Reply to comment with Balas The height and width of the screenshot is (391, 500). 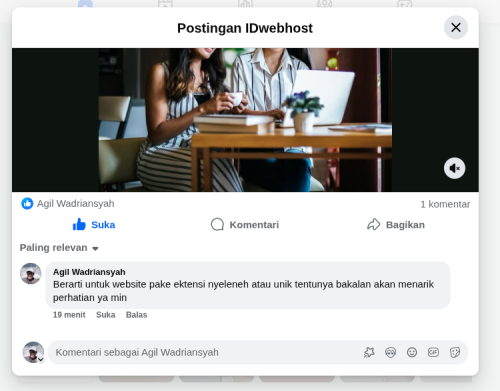tap(136, 315)
